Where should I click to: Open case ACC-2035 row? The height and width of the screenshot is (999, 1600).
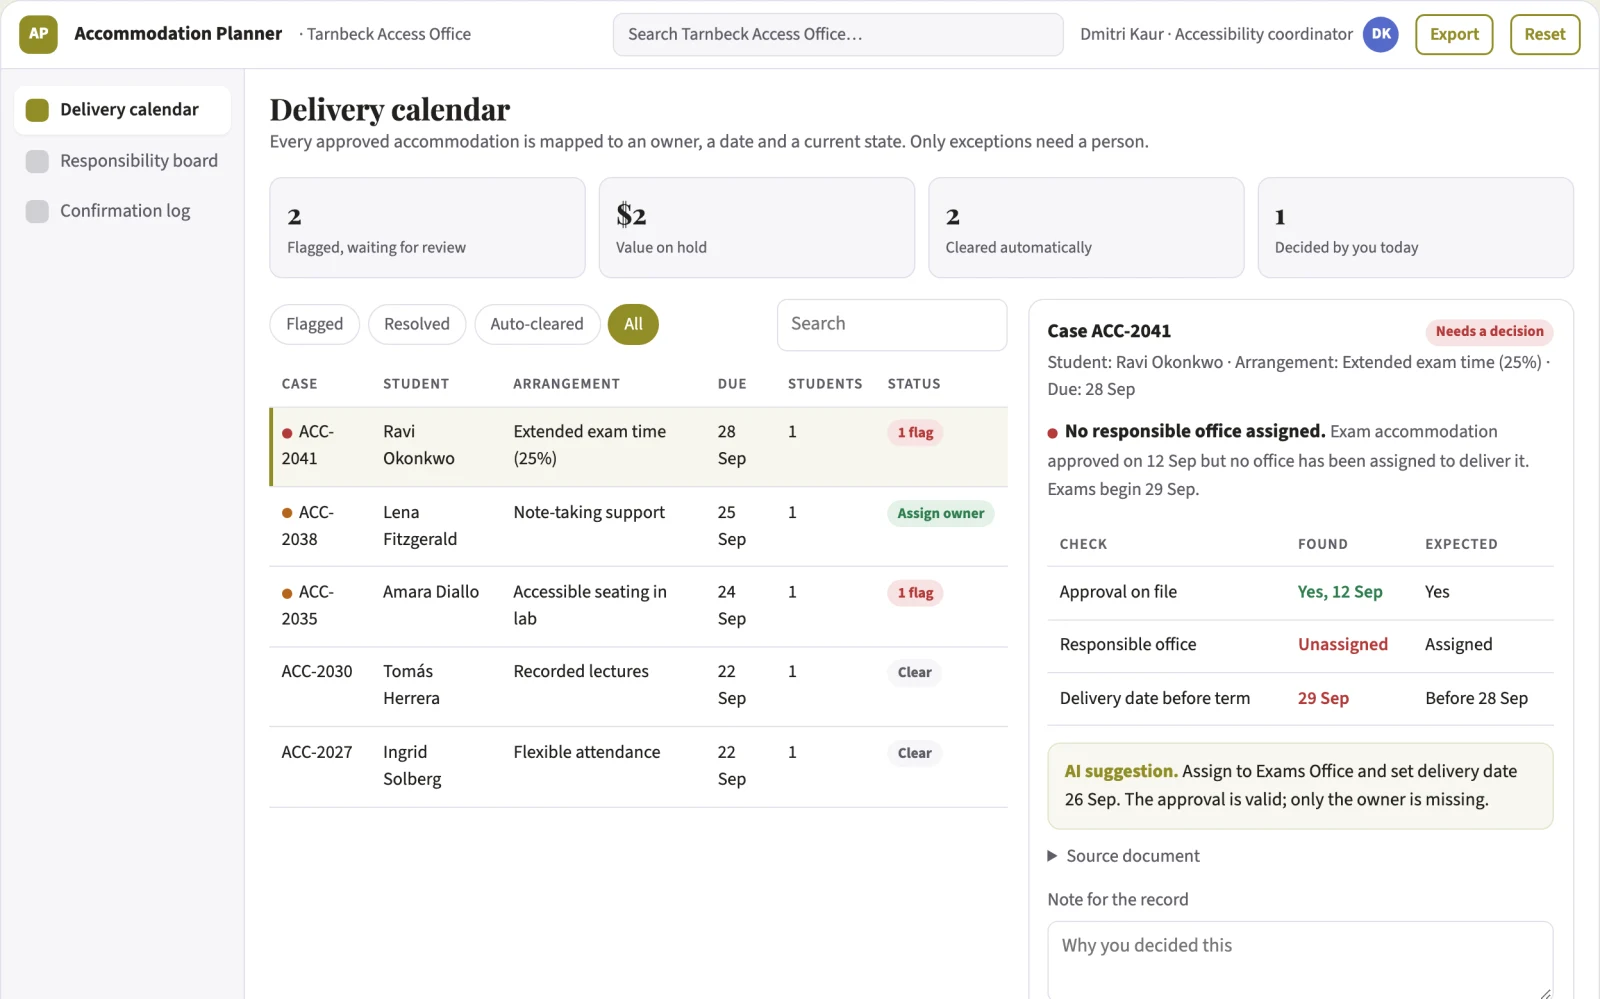638,607
